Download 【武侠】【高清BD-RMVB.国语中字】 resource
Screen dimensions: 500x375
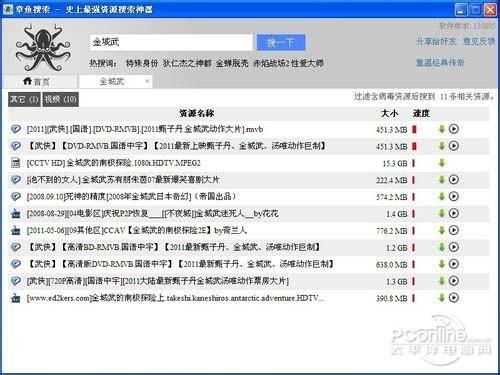click(x=442, y=247)
